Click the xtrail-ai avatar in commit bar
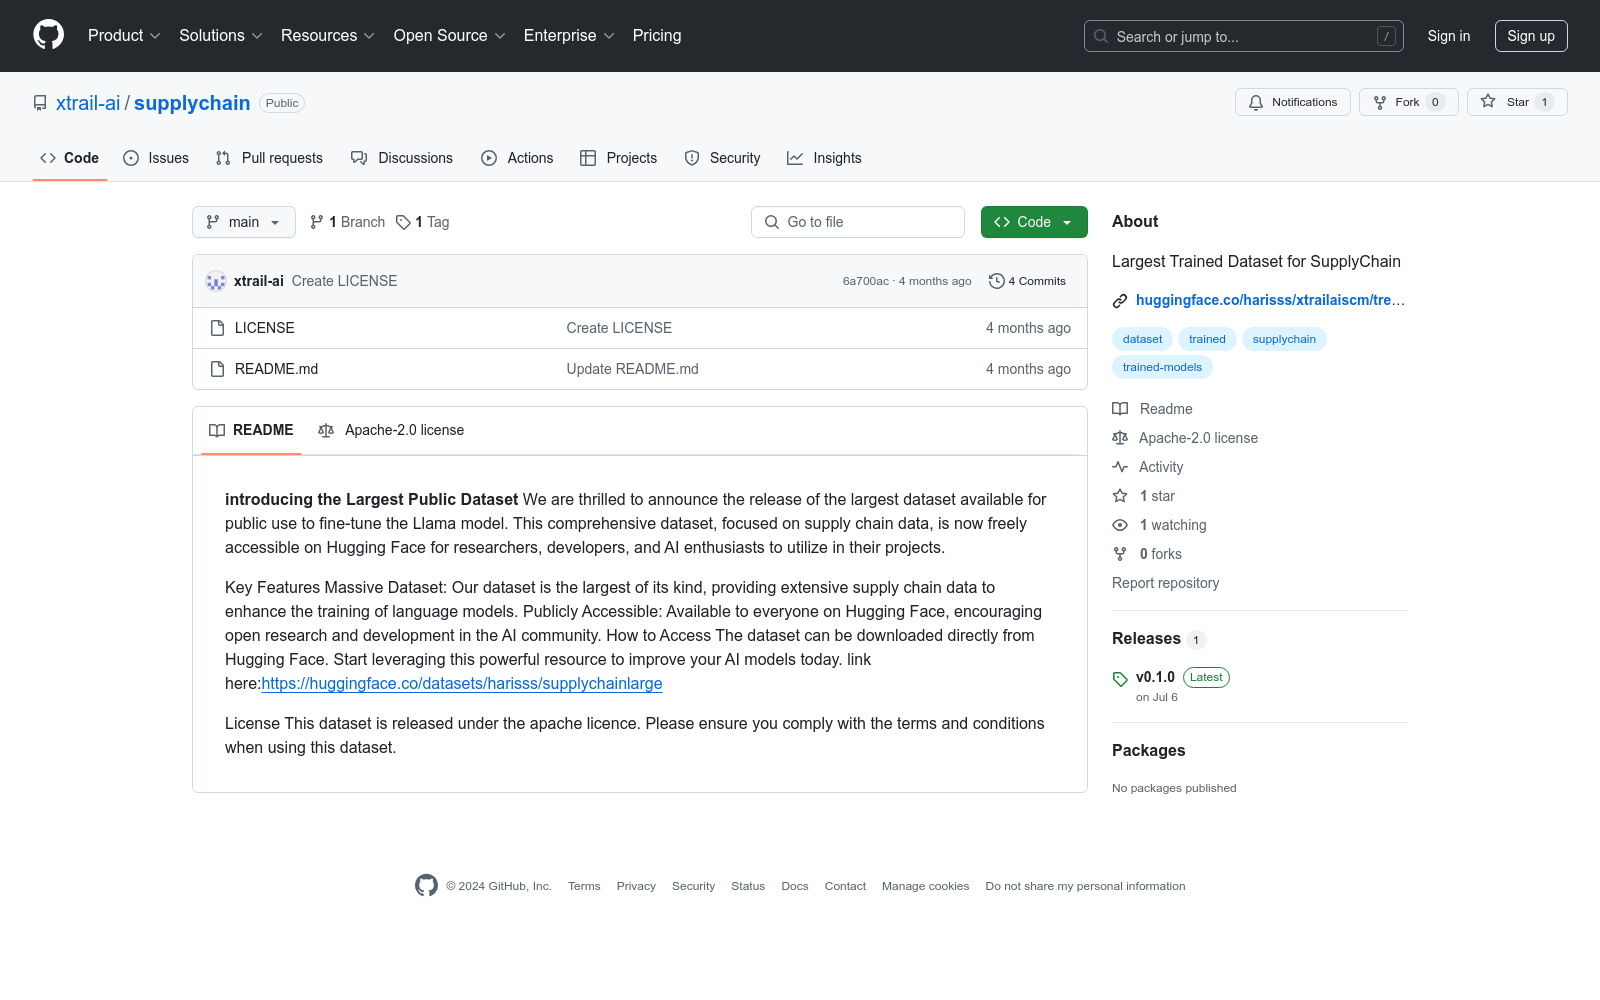 [x=216, y=281]
